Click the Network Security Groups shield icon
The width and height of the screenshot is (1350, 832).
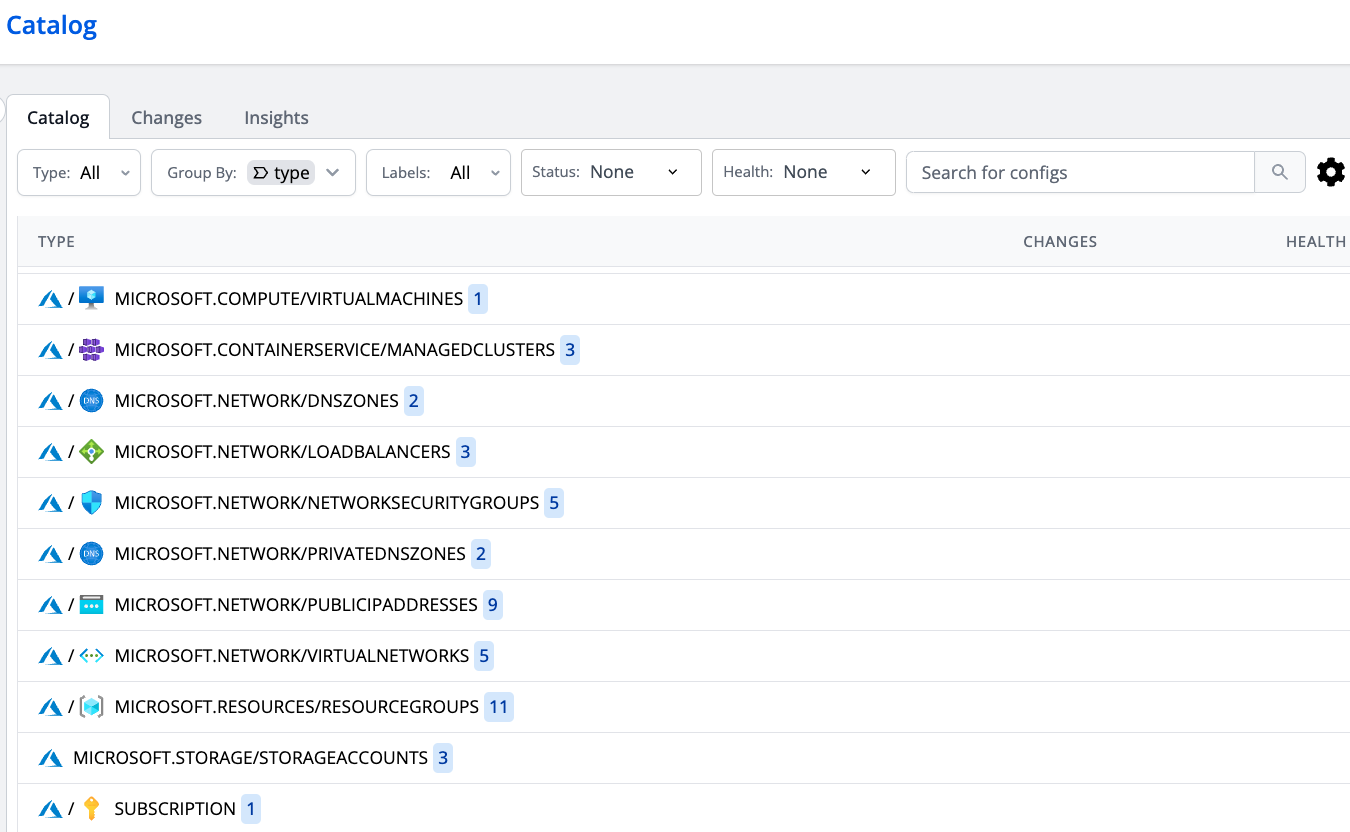[91, 503]
